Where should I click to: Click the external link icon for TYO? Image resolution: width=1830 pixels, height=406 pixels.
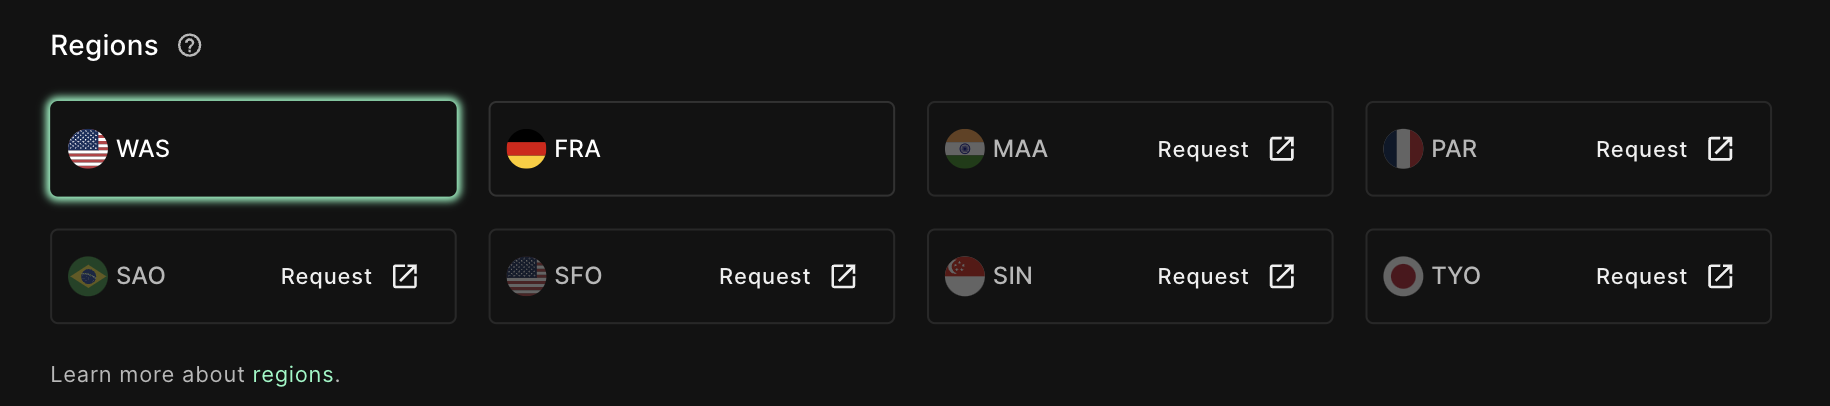(1720, 276)
